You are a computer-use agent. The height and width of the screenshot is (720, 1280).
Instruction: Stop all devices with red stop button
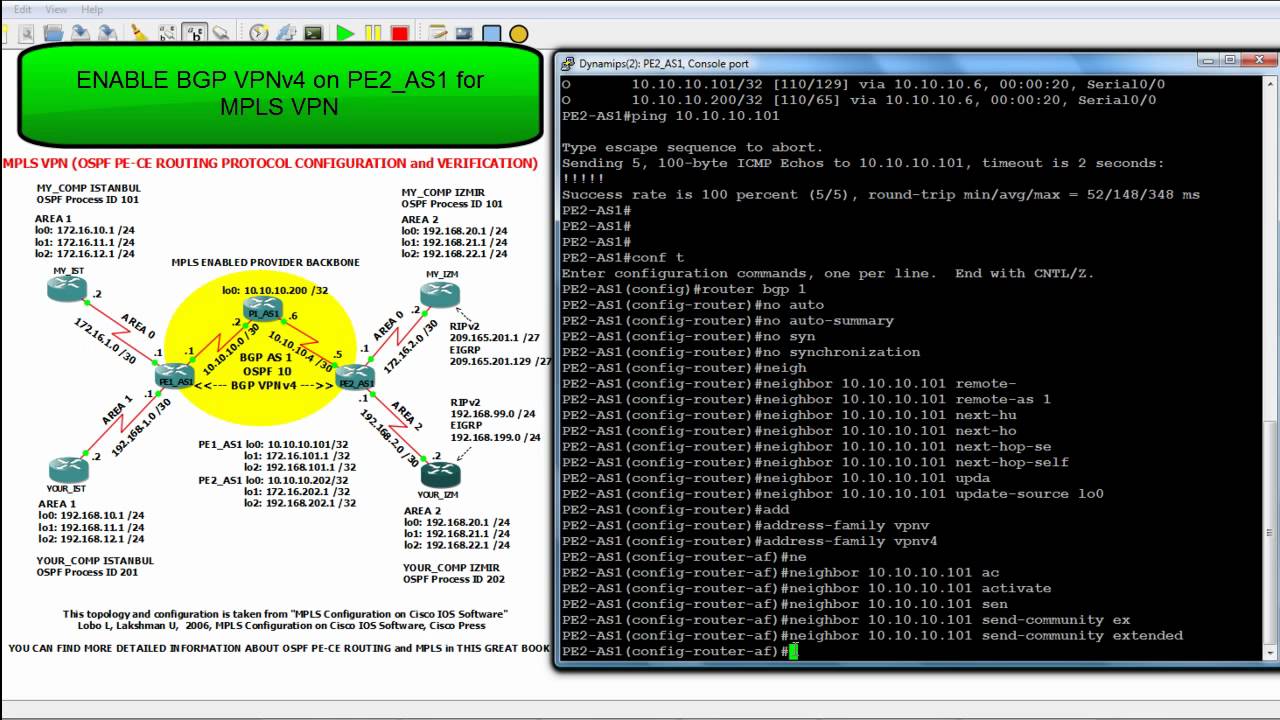coord(399,33)
